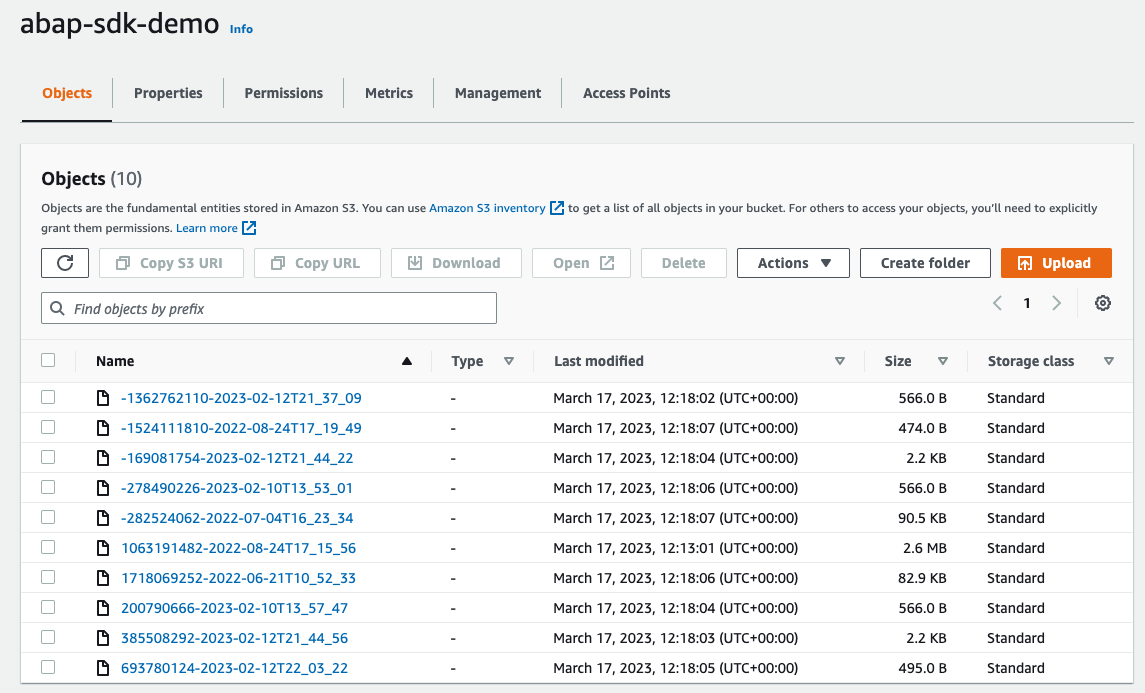
Task: Refresh the objects list
Action: pyautogui.click(x=64, y=262)
